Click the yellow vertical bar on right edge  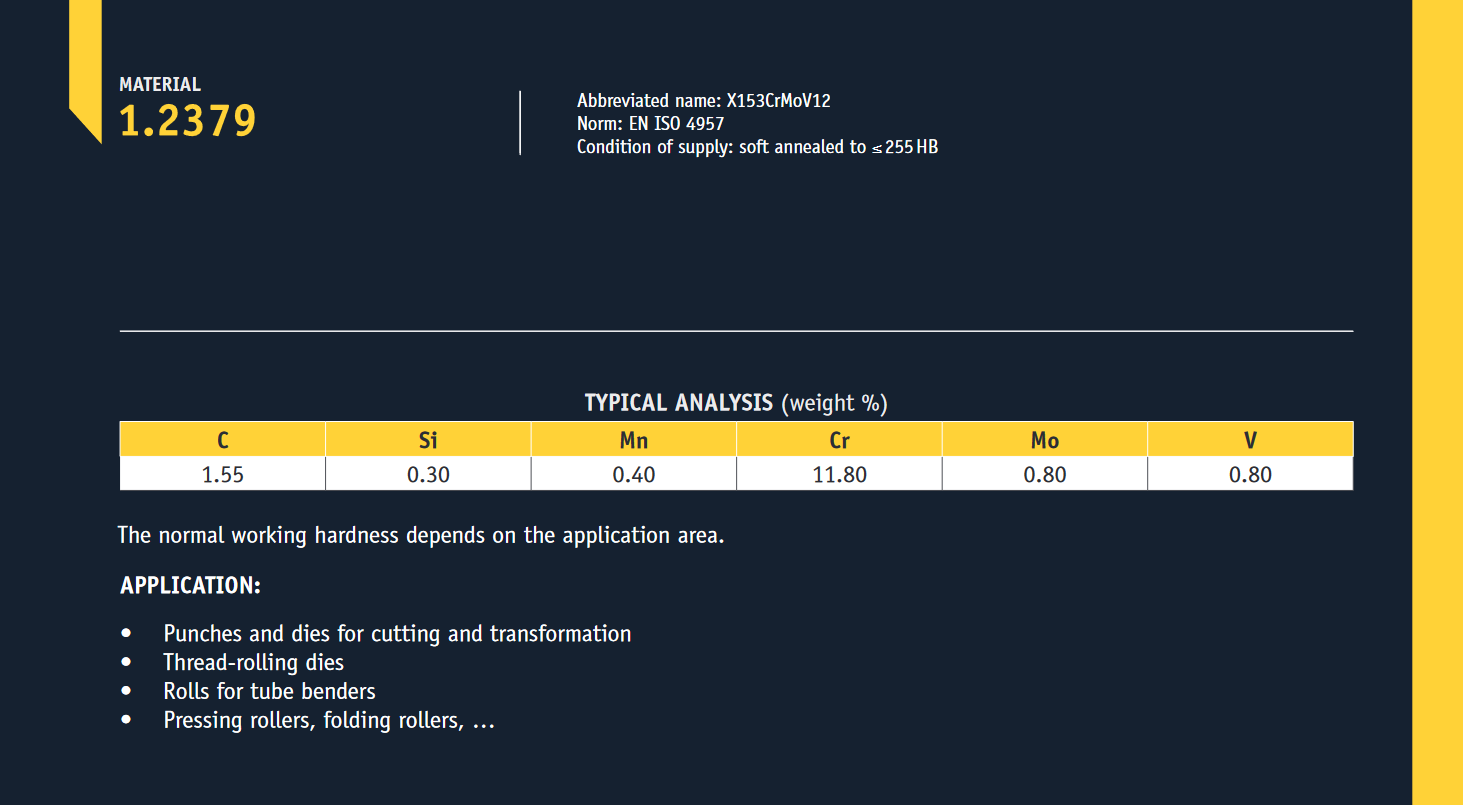click(x=1437, y=400)
